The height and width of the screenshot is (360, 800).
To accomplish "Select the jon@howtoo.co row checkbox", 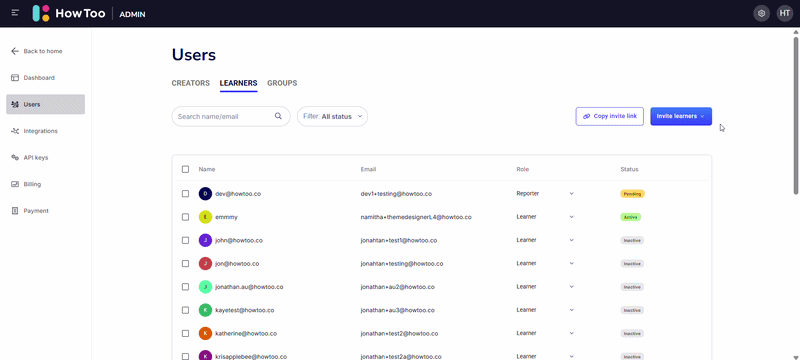I will click(185, 264).
